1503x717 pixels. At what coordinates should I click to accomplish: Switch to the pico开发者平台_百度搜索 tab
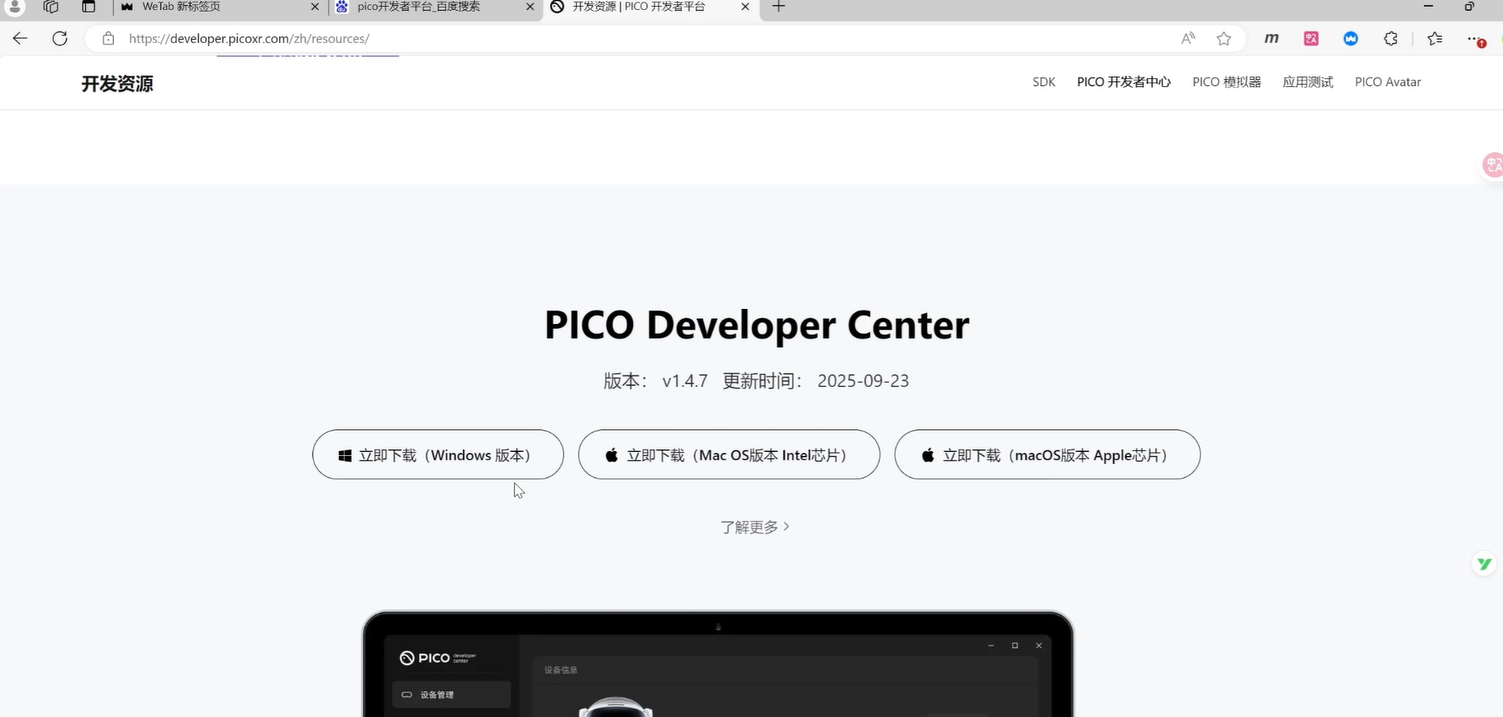tap(435, 7)
